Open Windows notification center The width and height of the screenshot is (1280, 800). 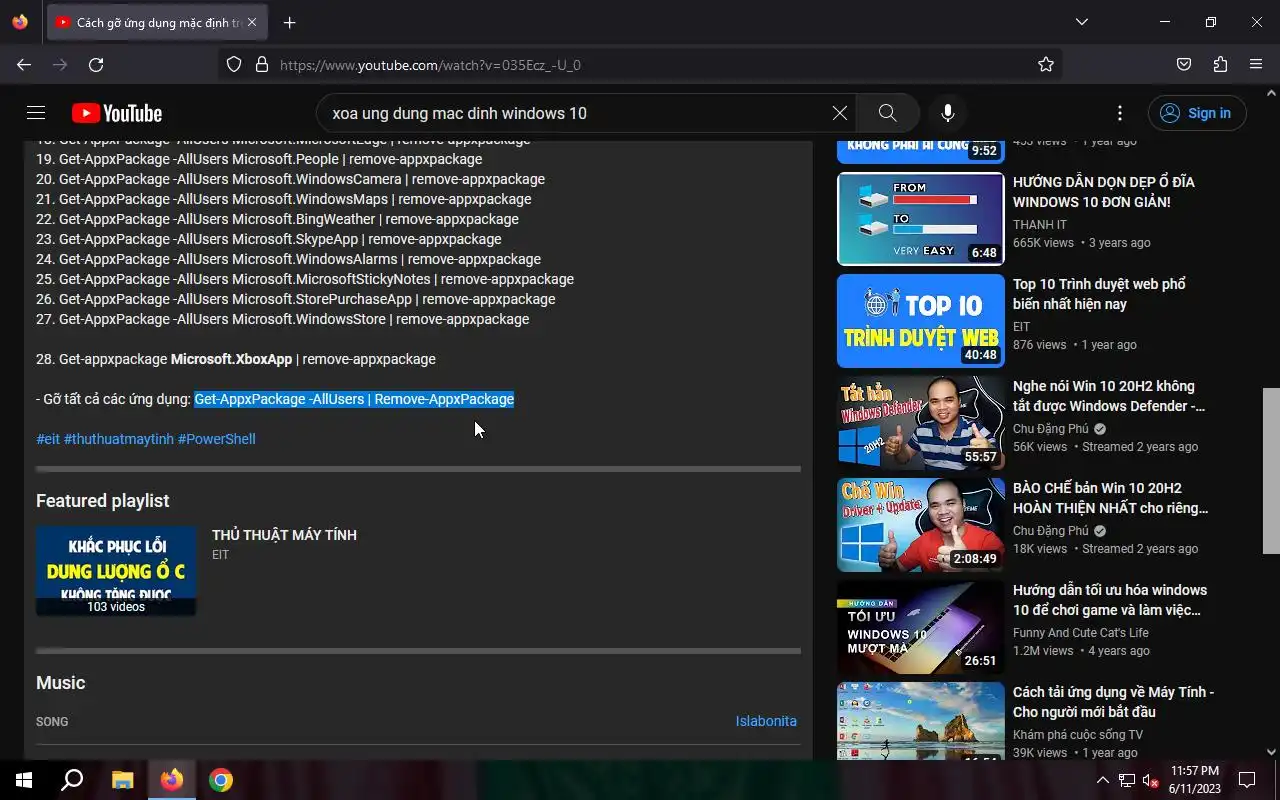[1247, 780]
